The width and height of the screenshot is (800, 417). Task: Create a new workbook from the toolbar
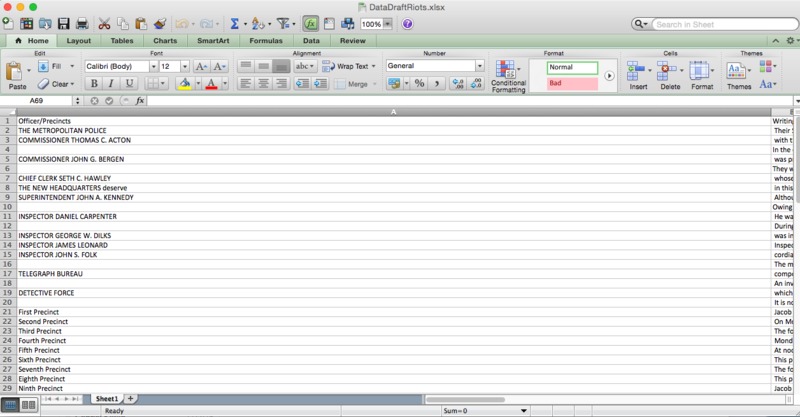tap(8, 23)
